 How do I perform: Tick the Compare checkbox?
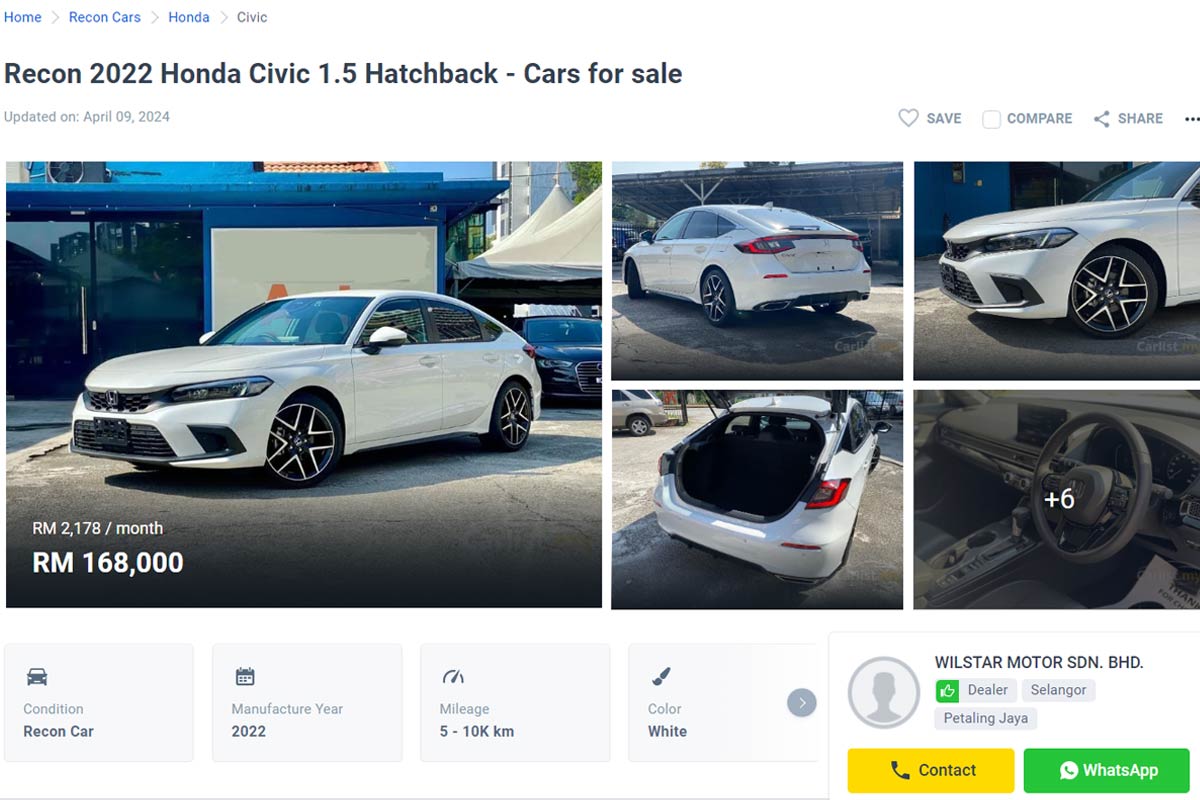point(991,119)
